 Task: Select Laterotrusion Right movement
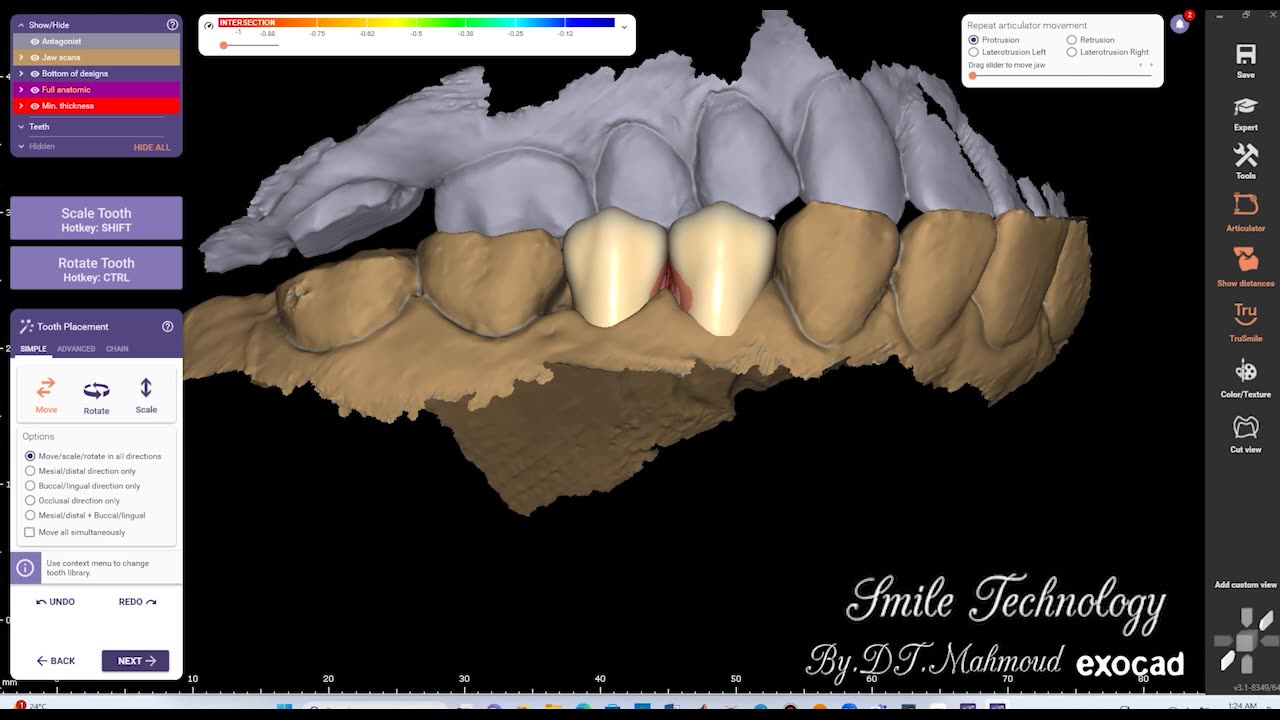pos(1072,52)
